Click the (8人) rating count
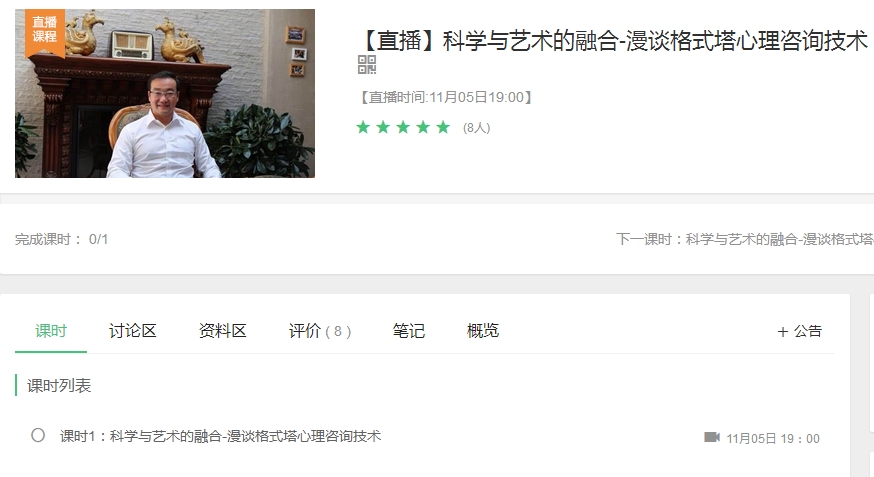874x477 pixels. (477, 128)
